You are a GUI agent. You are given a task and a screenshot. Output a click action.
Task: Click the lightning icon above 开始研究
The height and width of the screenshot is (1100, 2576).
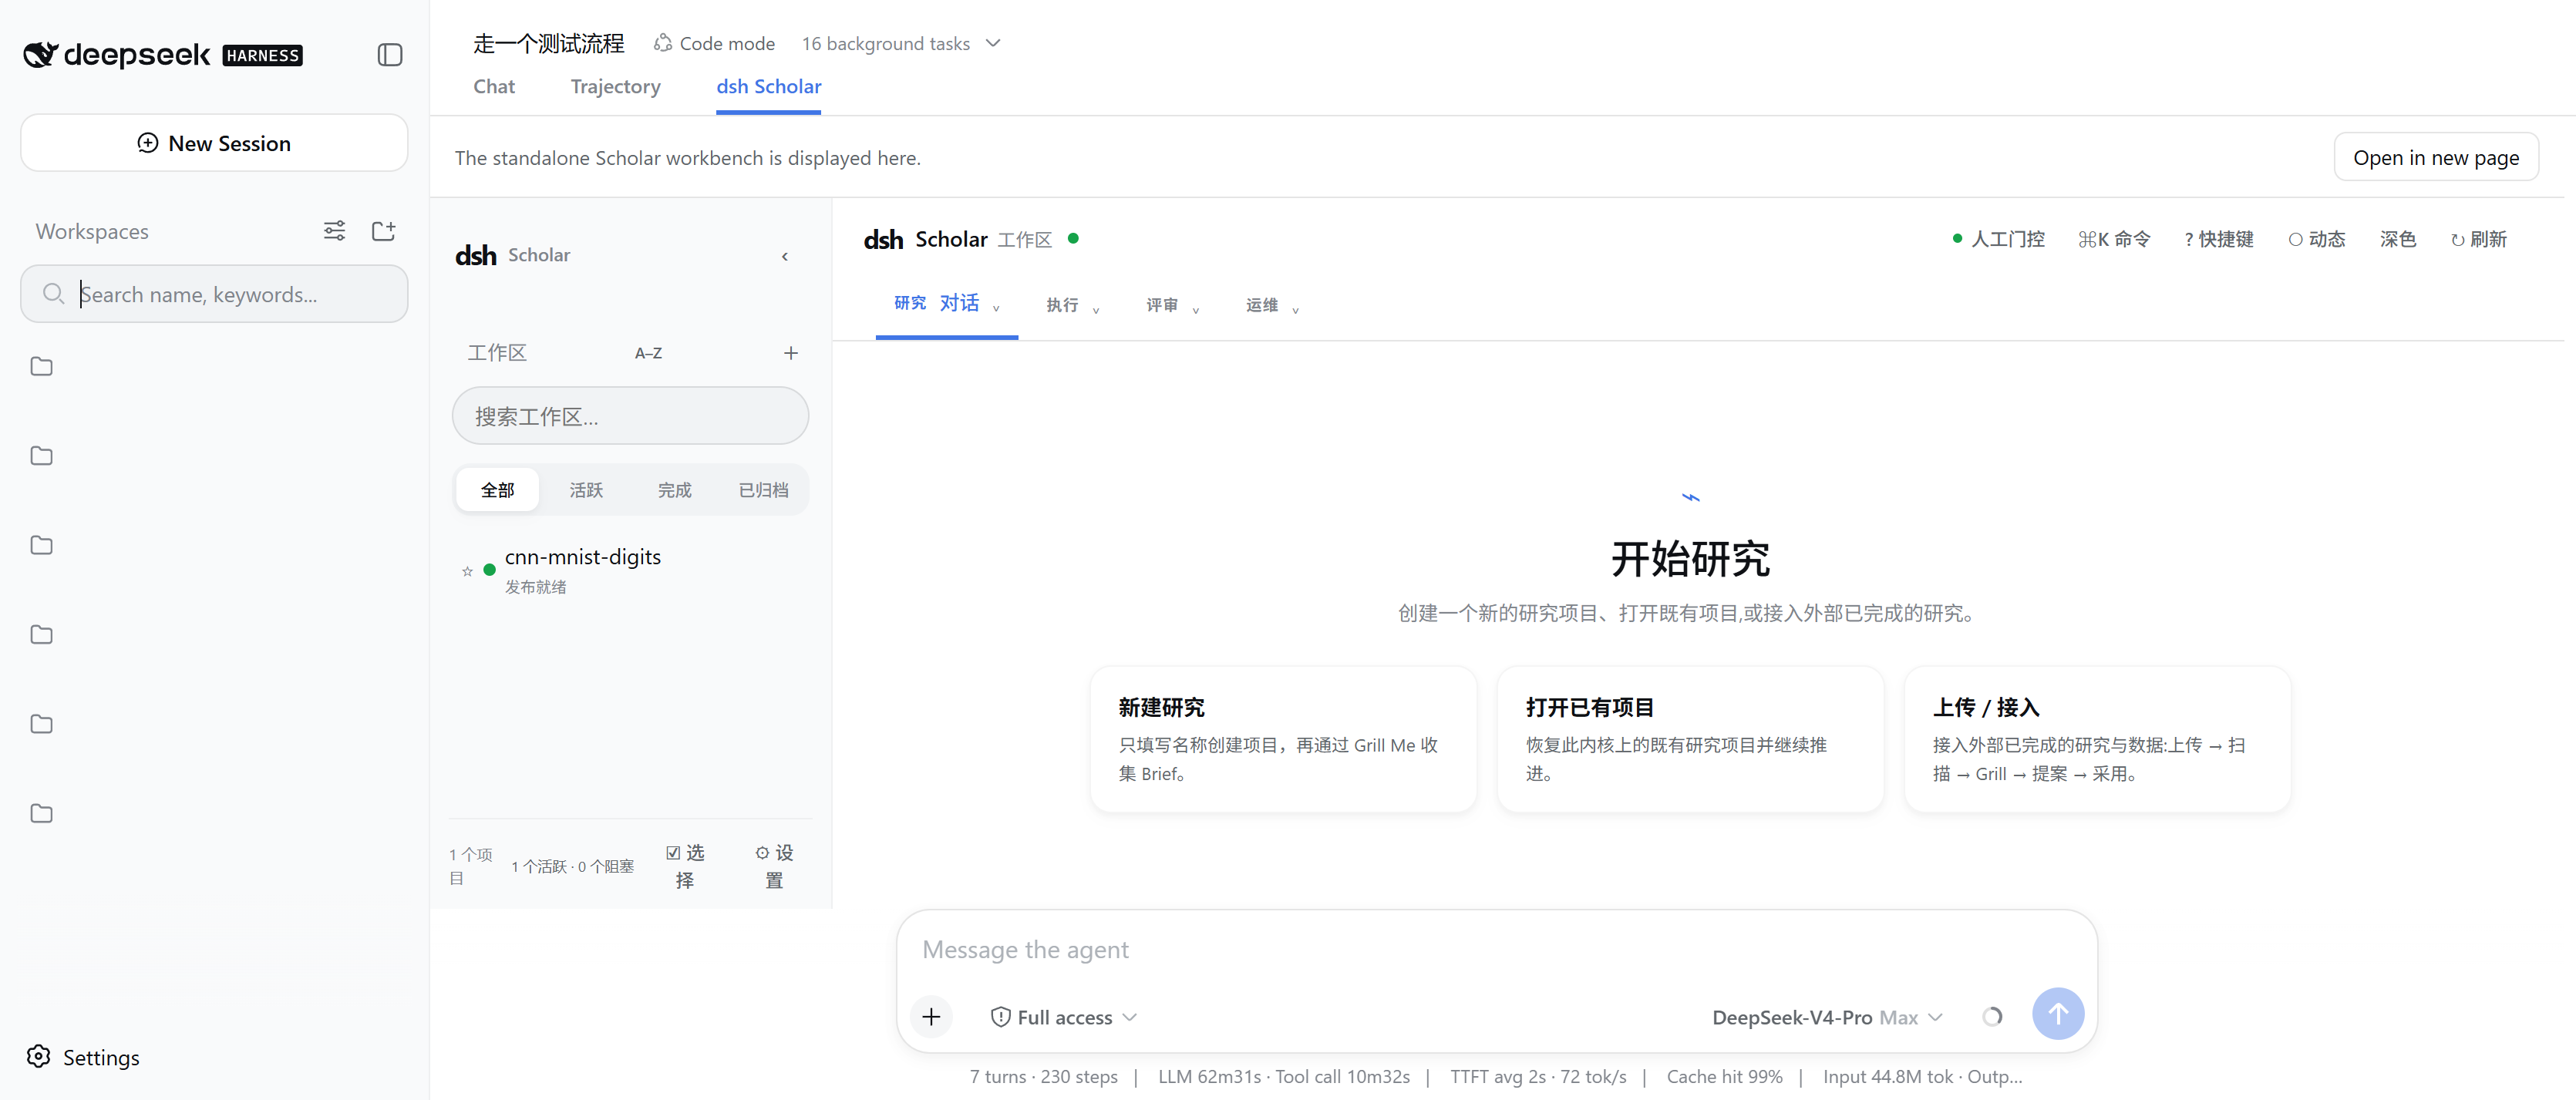(1690, 497)
